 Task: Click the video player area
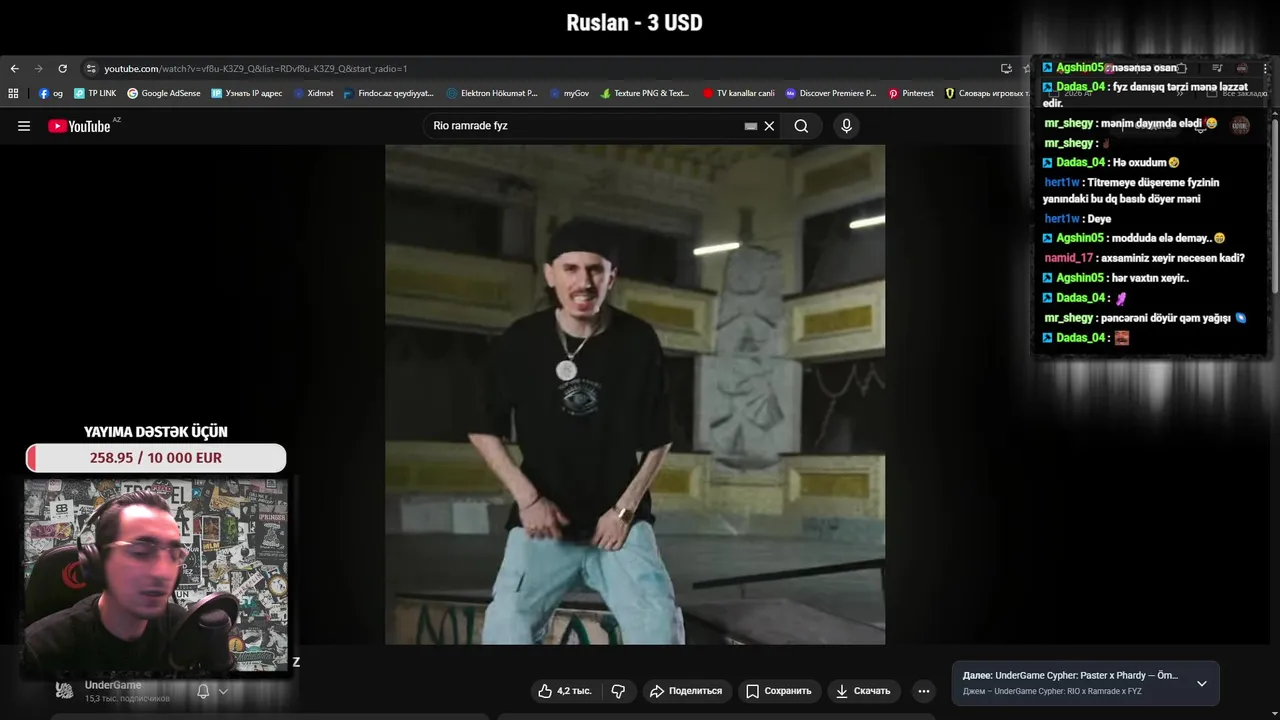click(635, 395)
